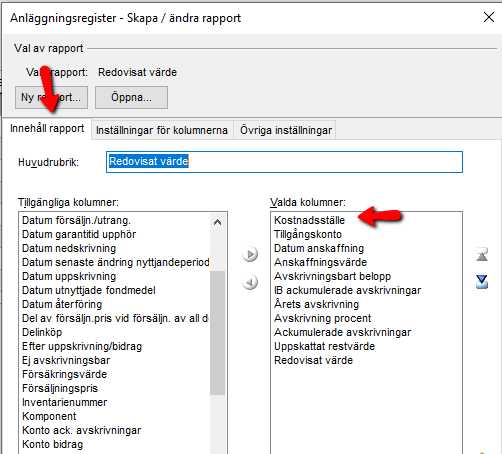Open Övriga inställningar tab

(x=286, y=130)
